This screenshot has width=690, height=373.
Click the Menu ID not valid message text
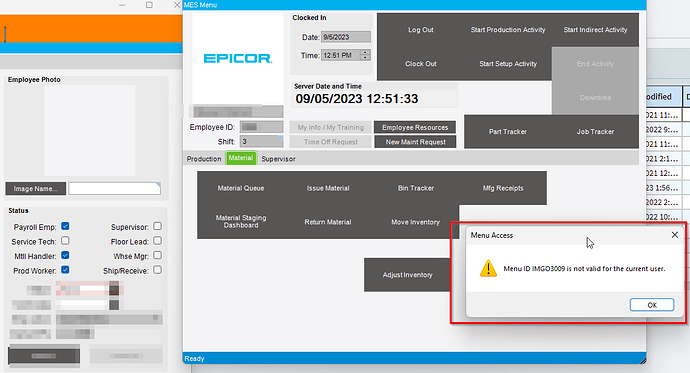(x=584, y=269)
